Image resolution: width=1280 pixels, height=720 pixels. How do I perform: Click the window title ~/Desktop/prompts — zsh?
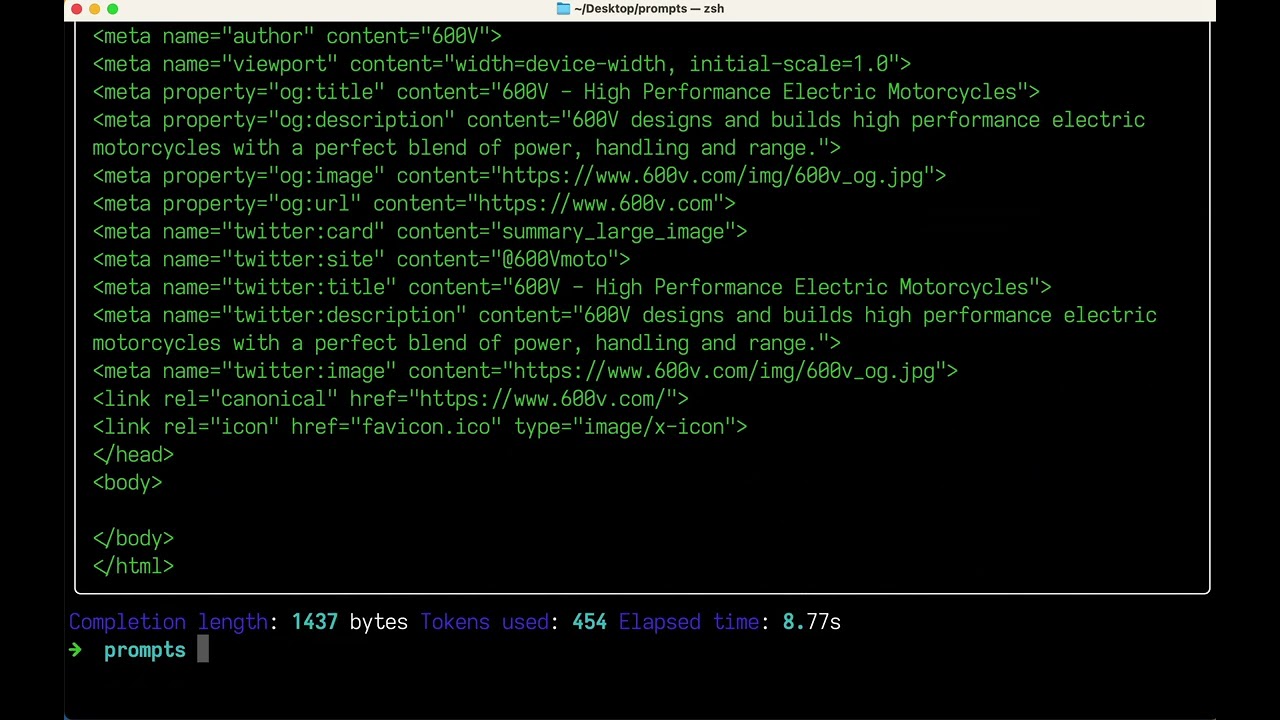(x=649, y=9)
